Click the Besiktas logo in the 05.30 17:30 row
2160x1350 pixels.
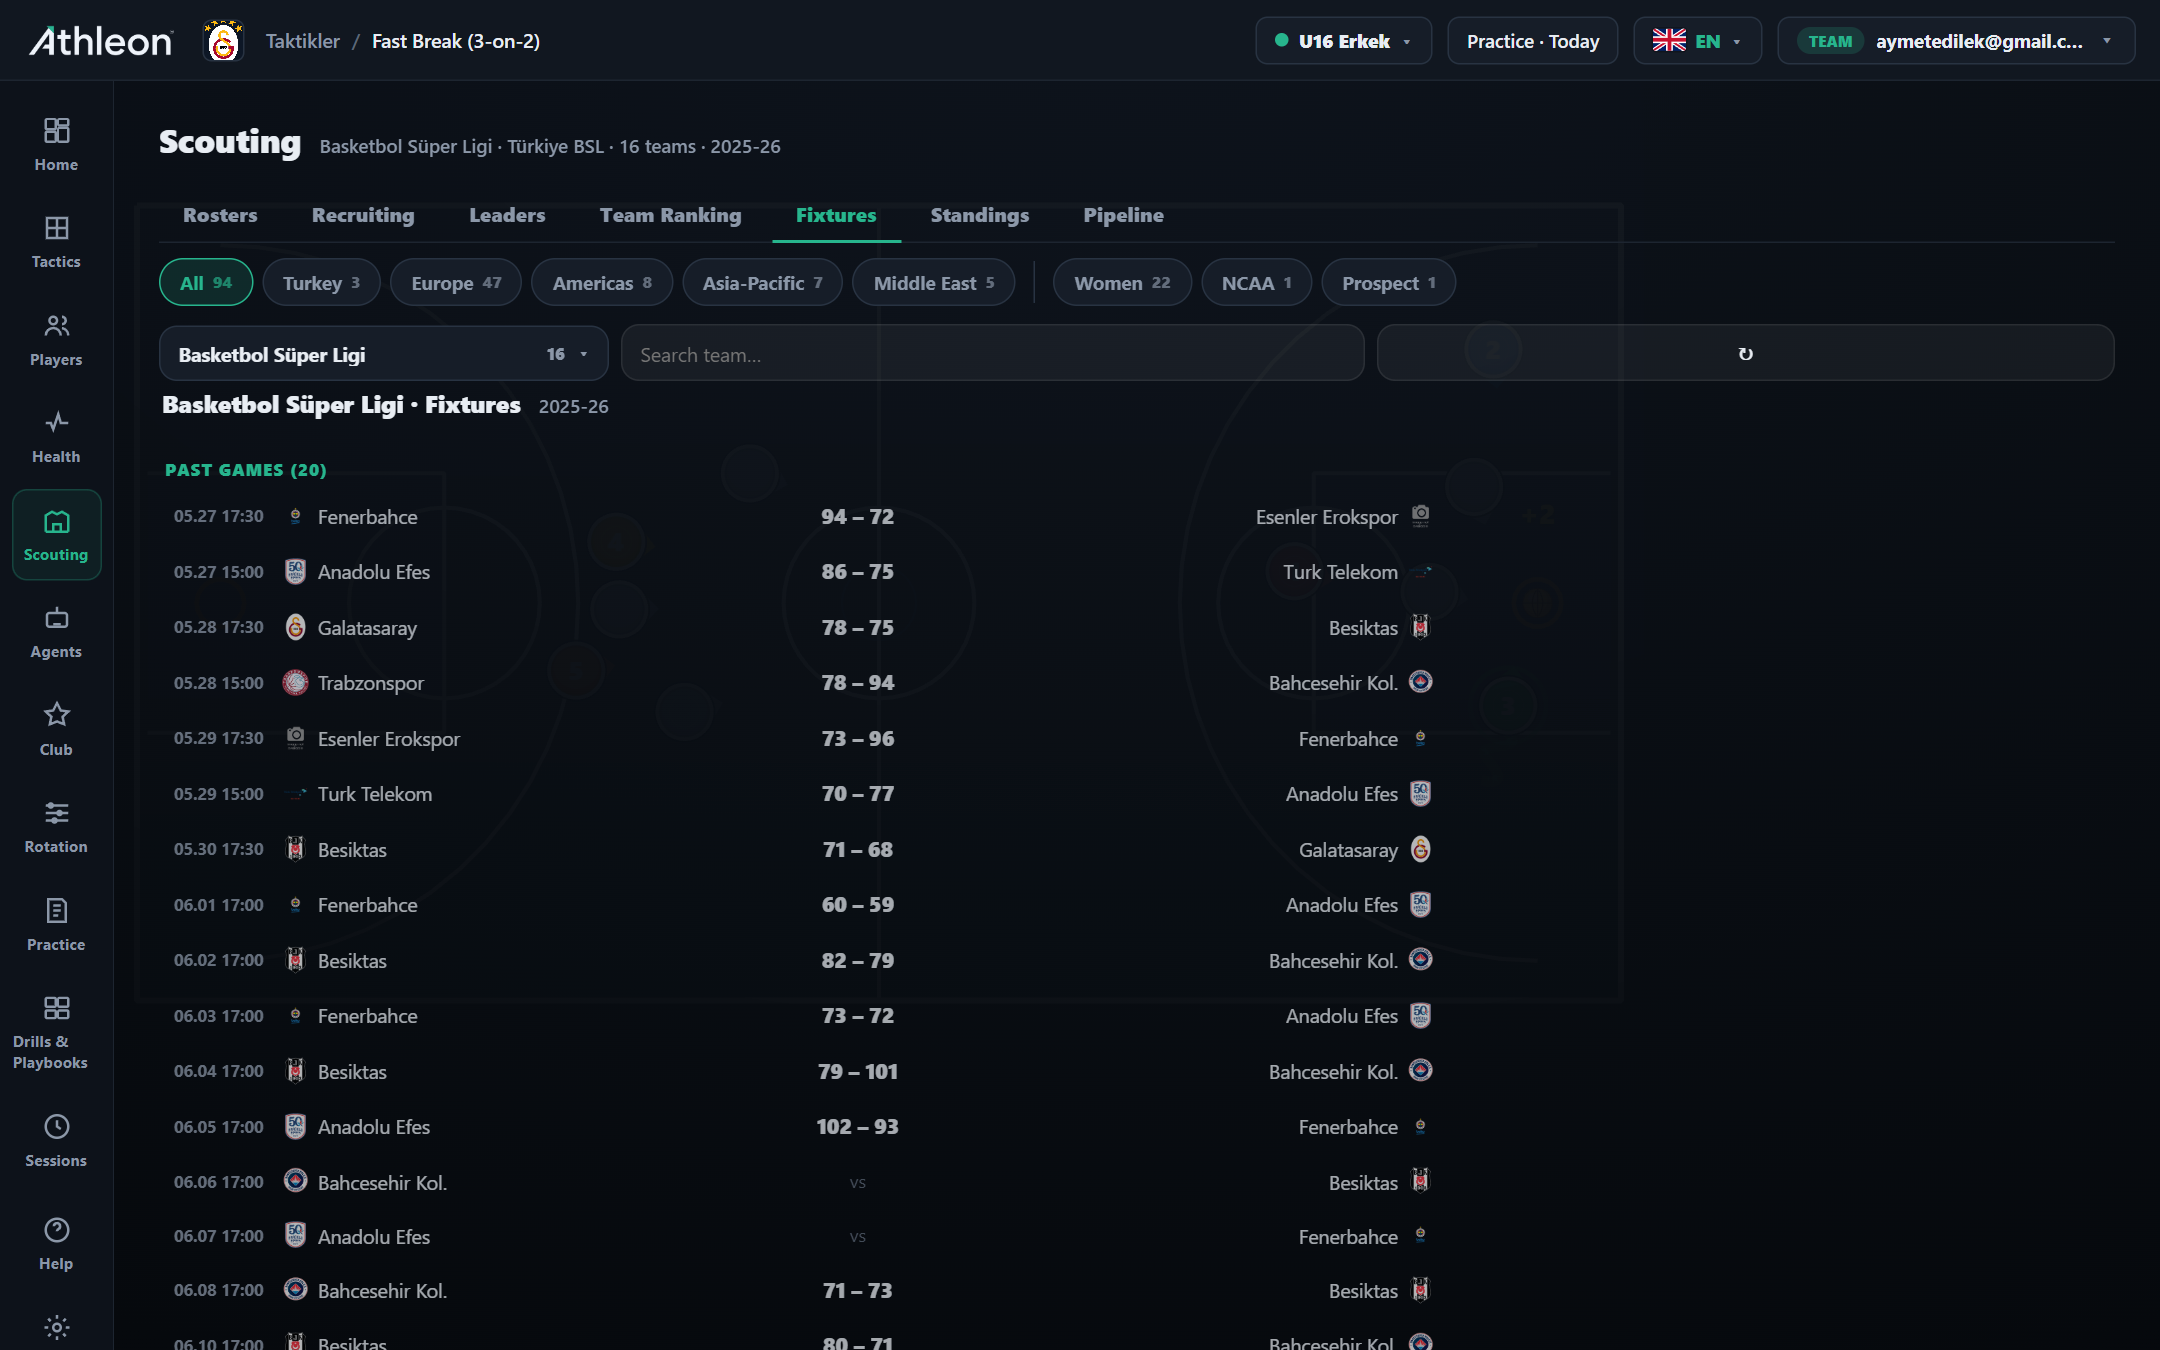pos(295,849)
